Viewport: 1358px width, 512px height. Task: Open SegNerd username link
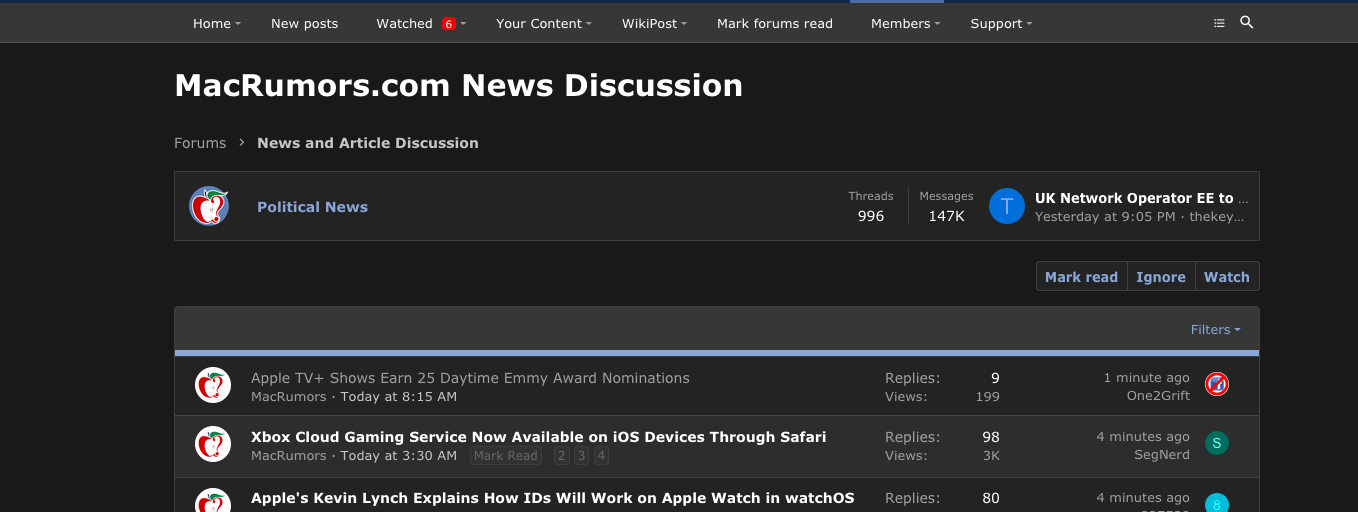pyautogui.click(x=1162, y=455)
